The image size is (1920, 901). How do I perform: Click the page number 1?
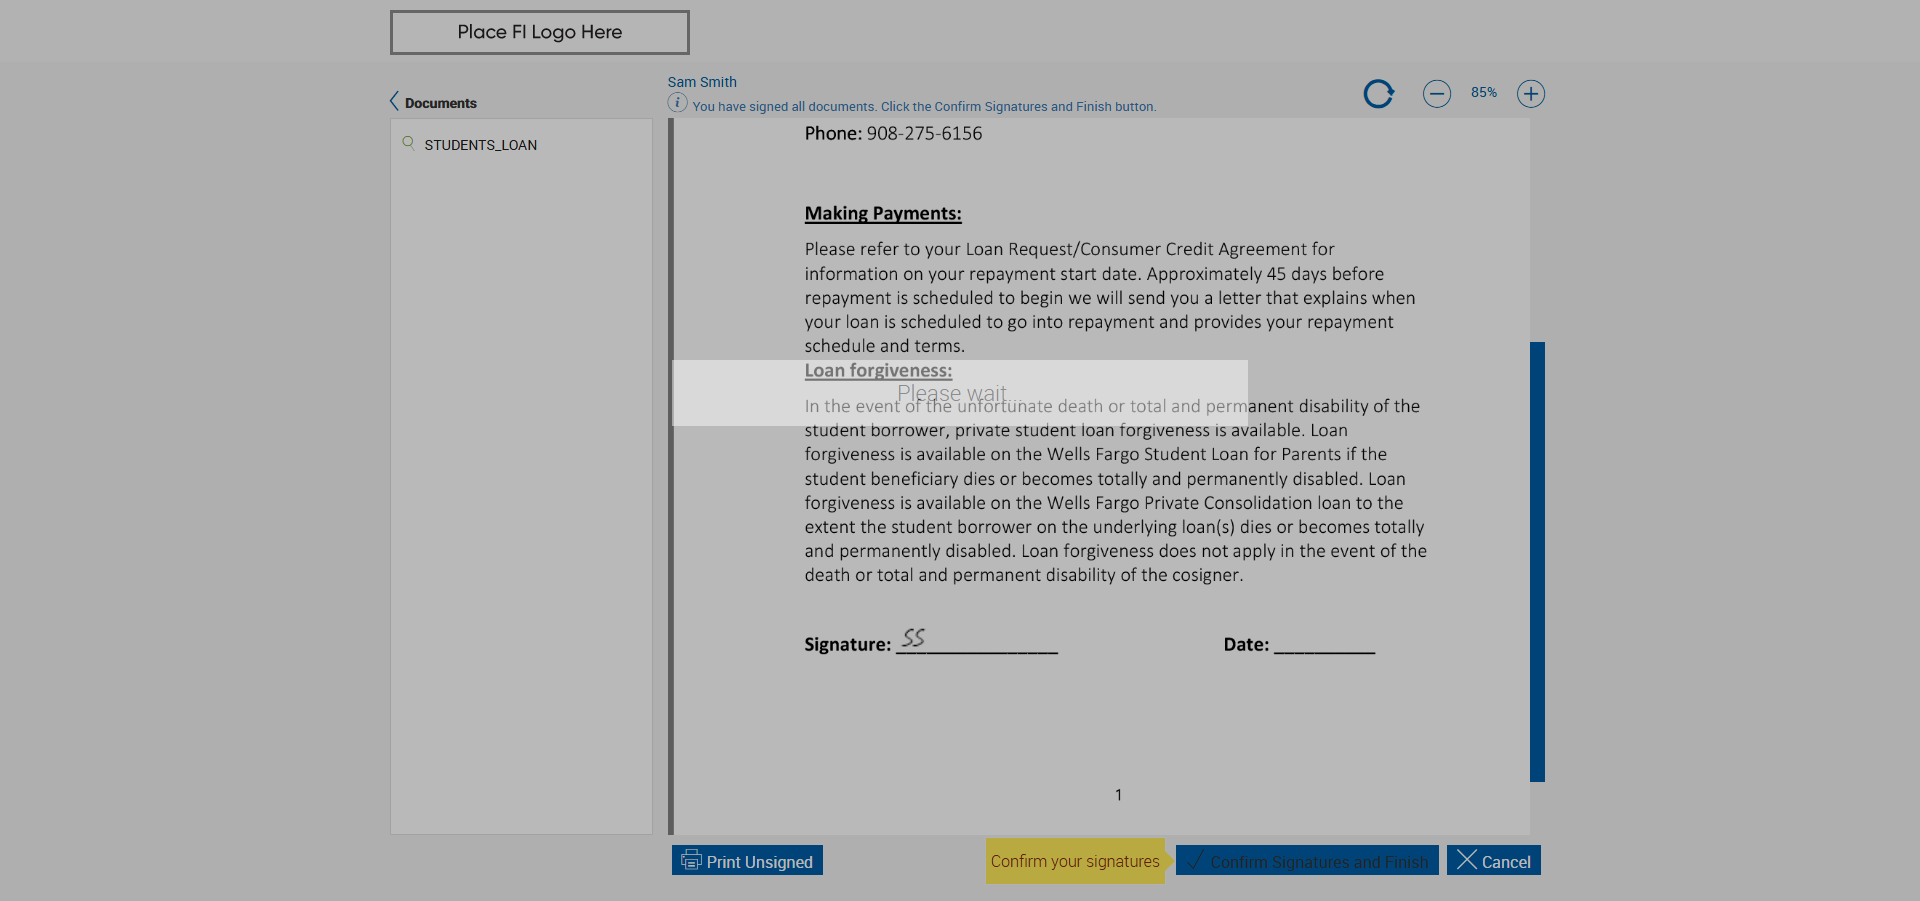[1118, 795]
